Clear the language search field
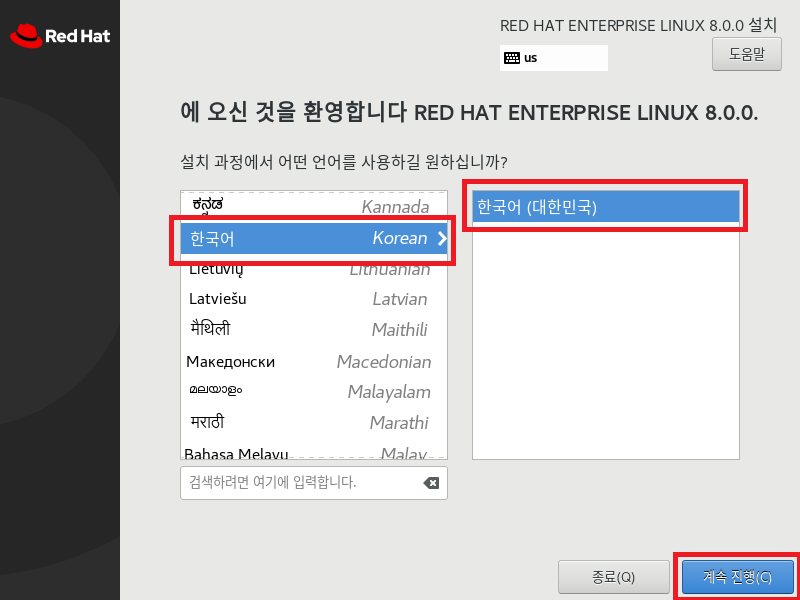800x600 pixels. coord(431,483)
